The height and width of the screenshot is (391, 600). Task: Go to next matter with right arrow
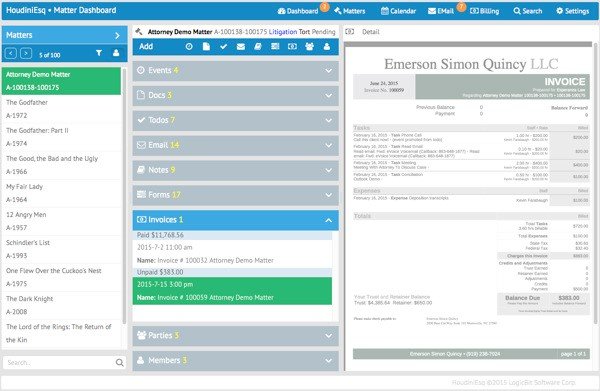tap(26, 54)
